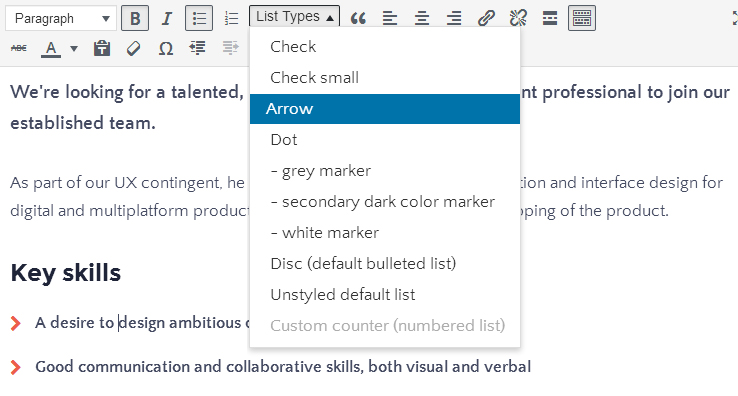Choose the Check list type
Viewport: 738px width, 396px height.
[x=385, y=47]
